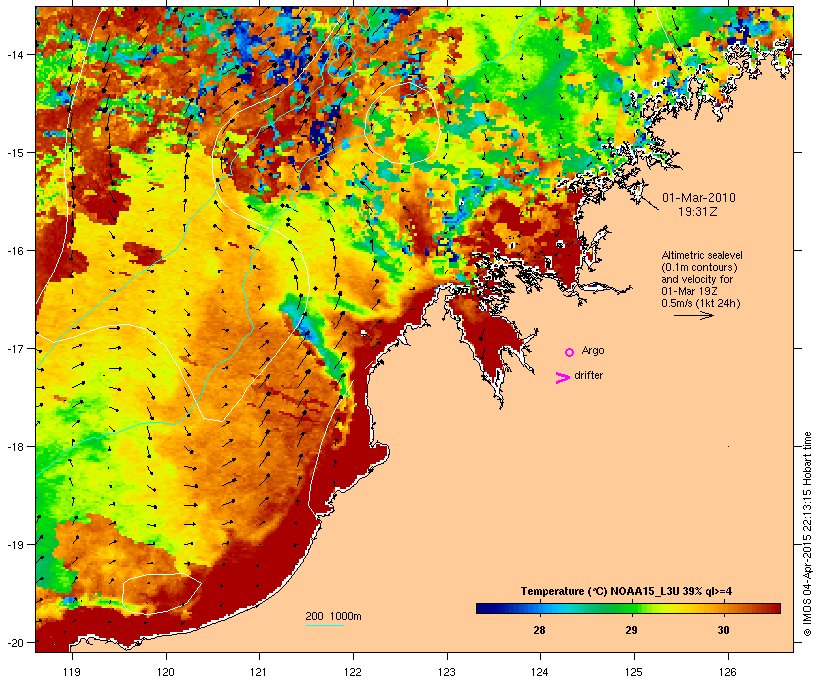This screenshot has width=820, height=680.
Task: Click the 'Temperature (°C) NOAA15_L3U 39% ql>=4' title
Action: click(626, 591)
